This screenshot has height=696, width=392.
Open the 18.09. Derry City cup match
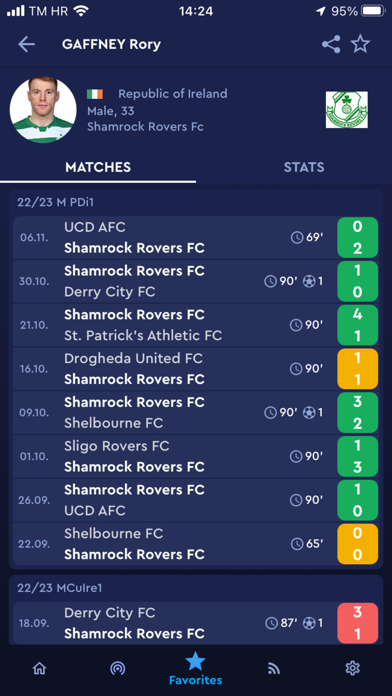click(196, 623)
